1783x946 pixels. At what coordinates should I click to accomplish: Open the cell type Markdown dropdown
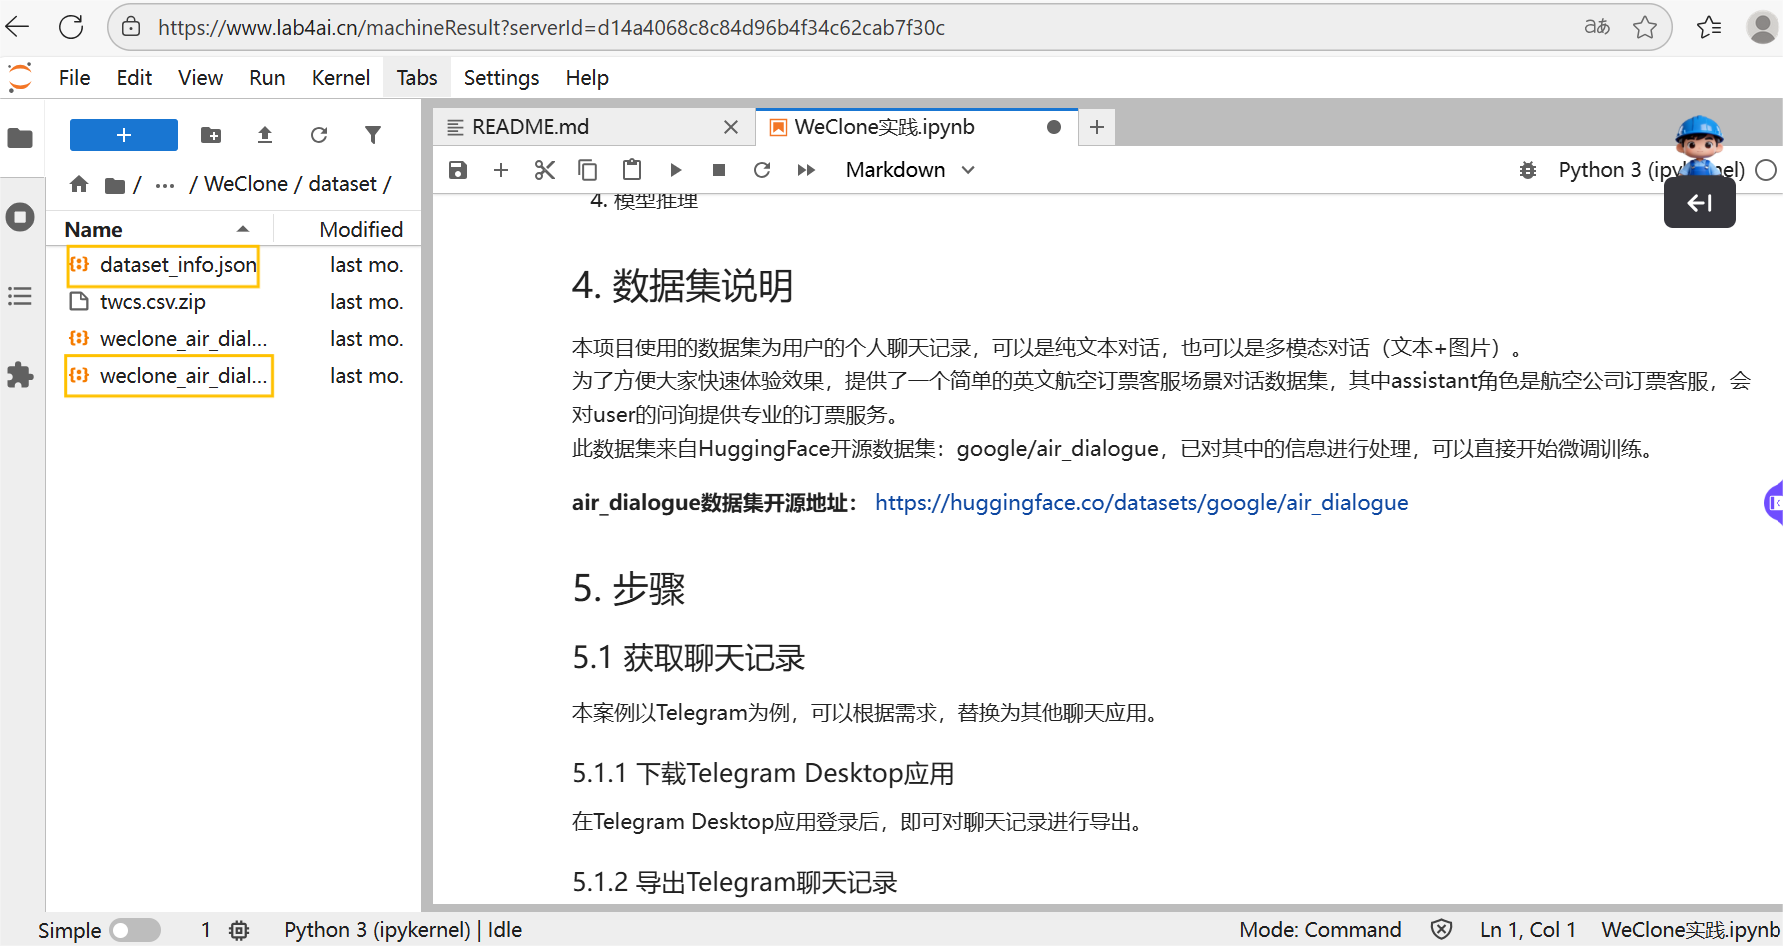[x=909, y=170]
